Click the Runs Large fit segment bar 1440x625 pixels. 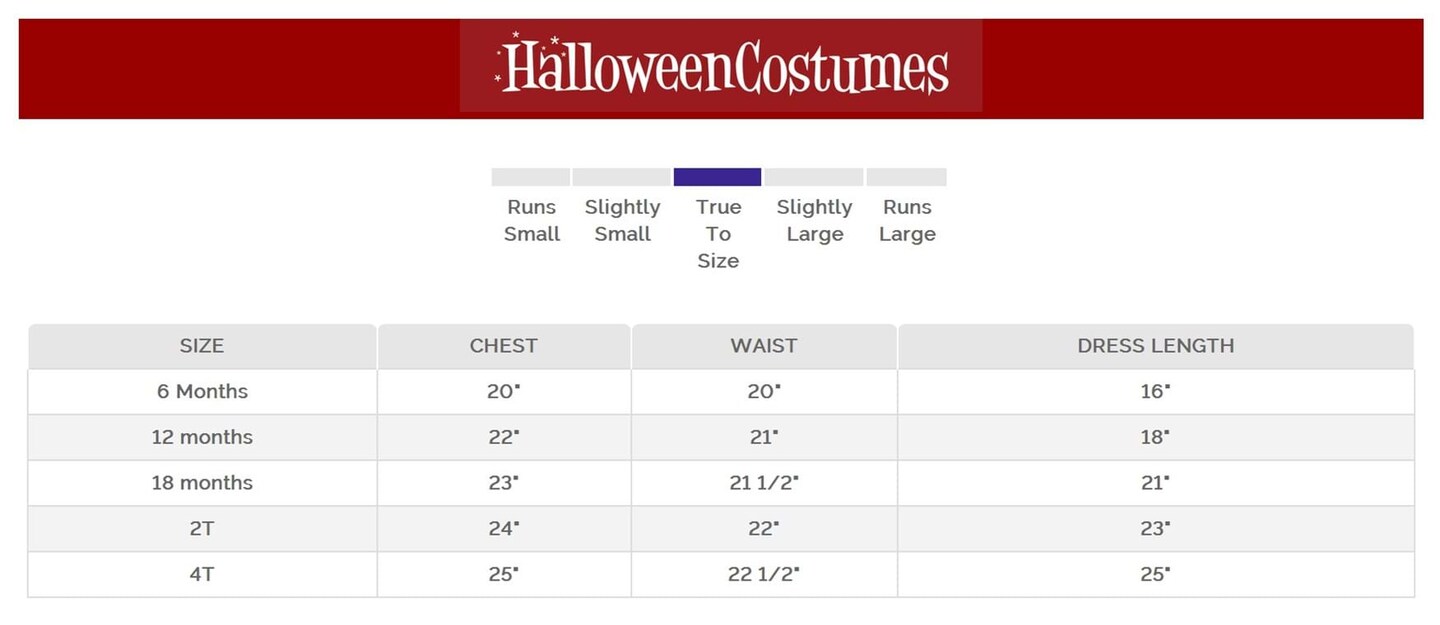tap(906, 177)
